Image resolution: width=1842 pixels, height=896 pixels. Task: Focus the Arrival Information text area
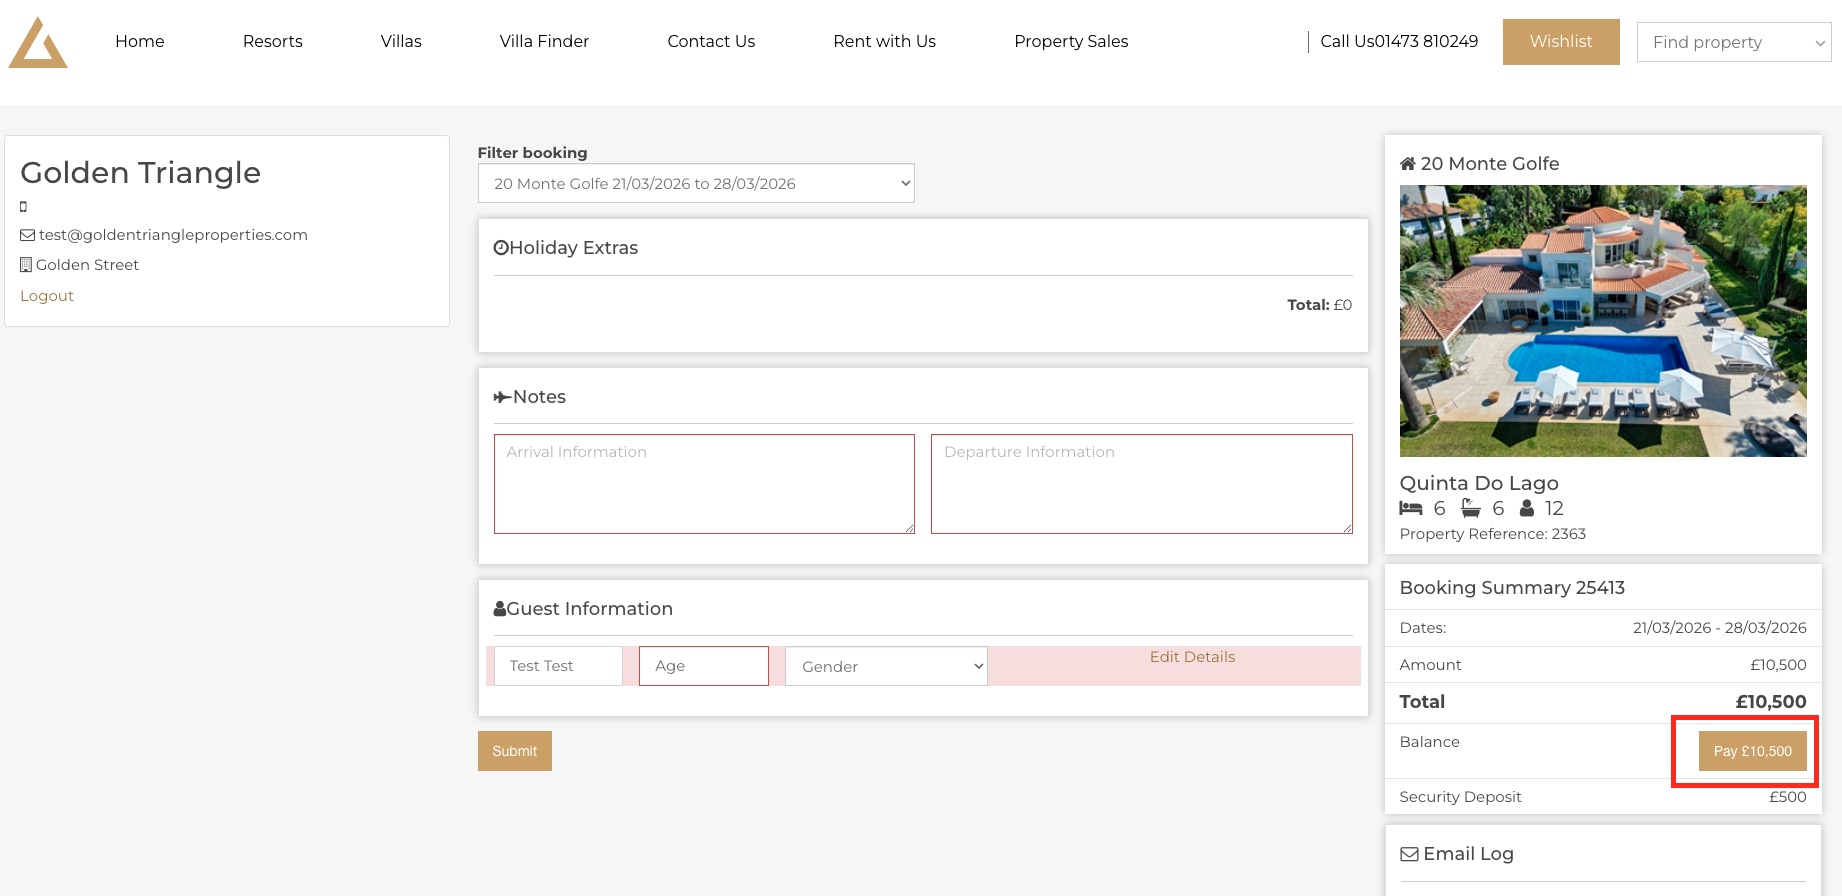(x=704, y=484)
